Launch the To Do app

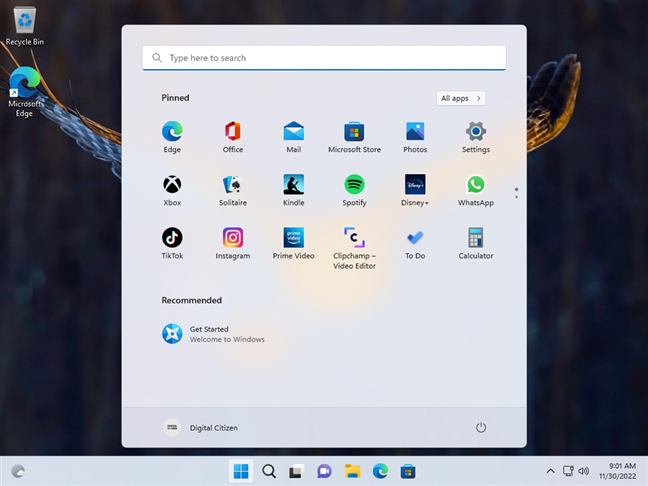(x=415, y=244)
